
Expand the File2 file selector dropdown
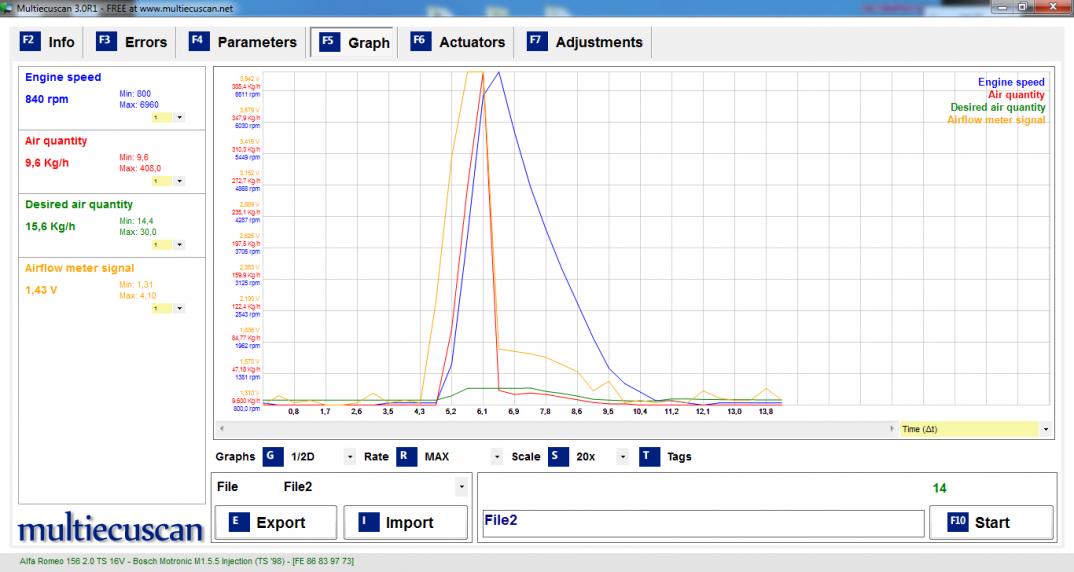coord(461,487)
